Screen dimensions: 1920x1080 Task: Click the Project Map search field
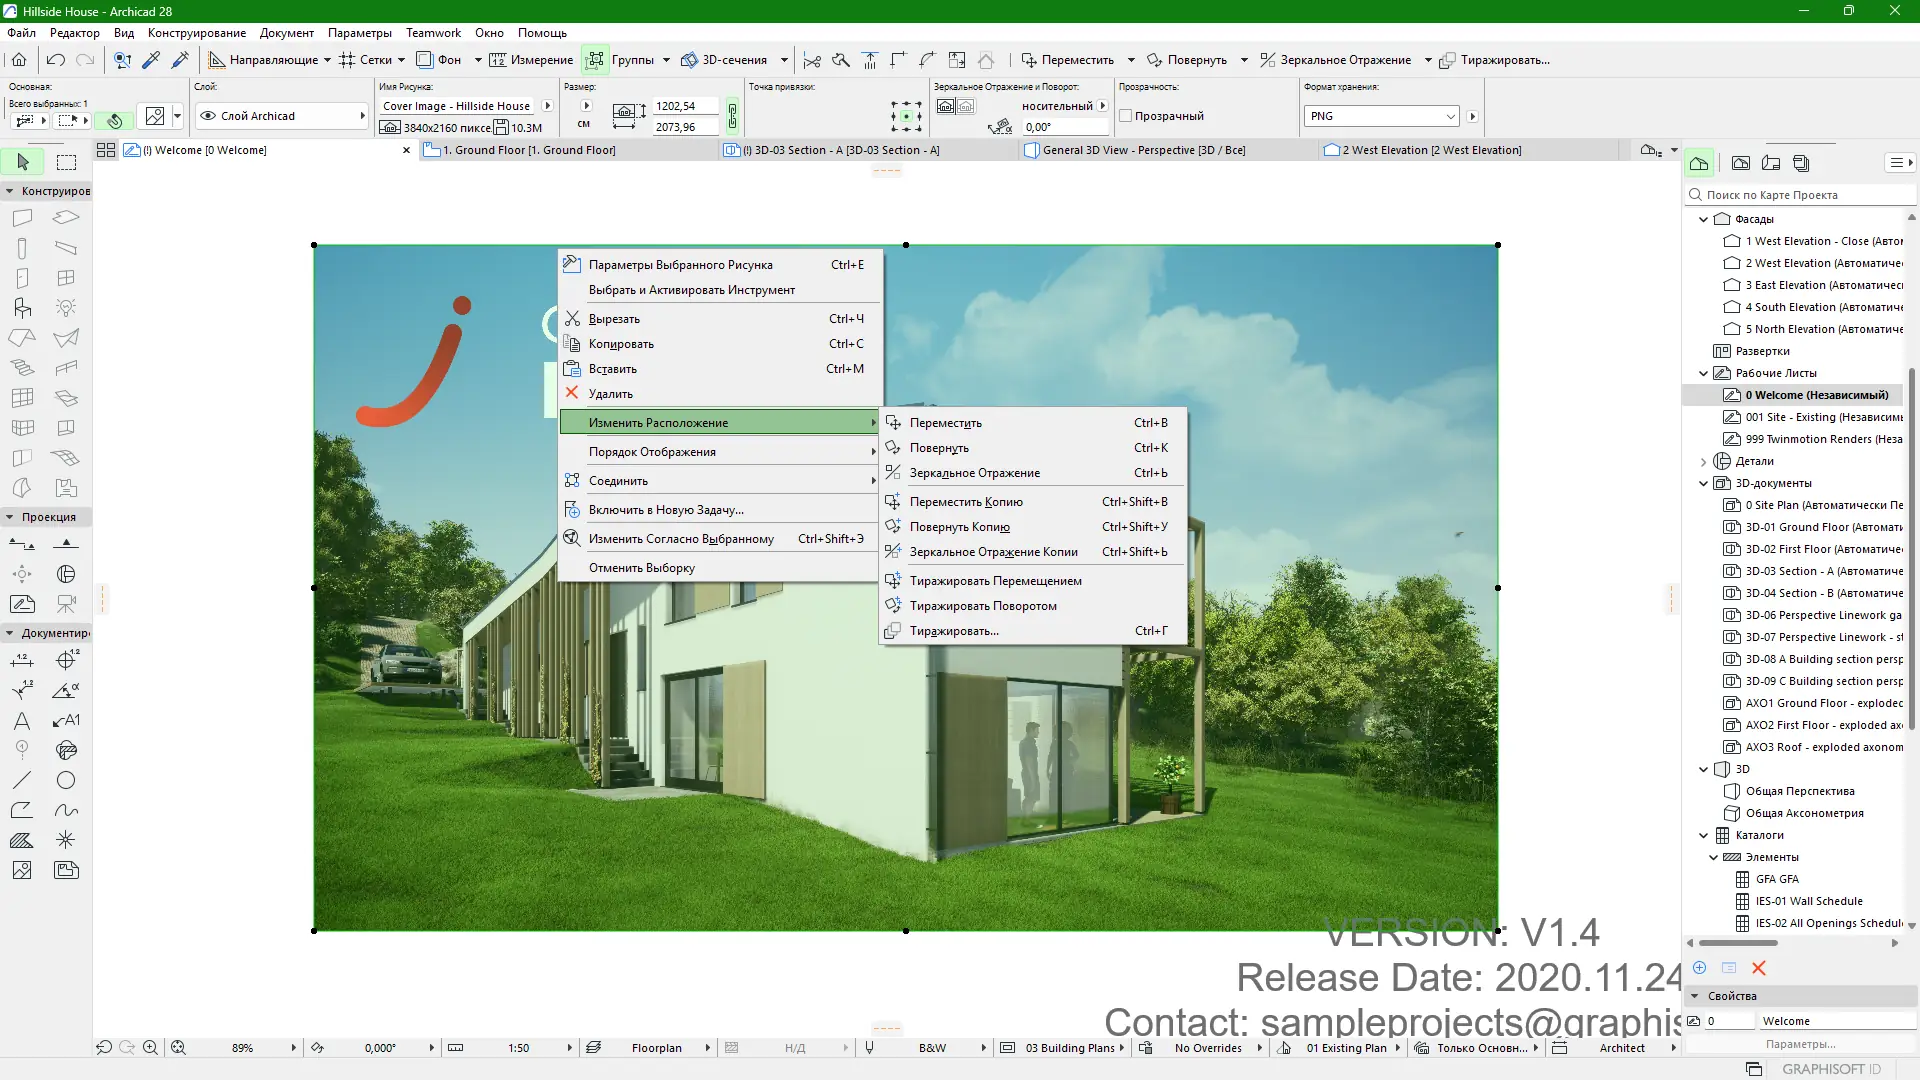1800,195
